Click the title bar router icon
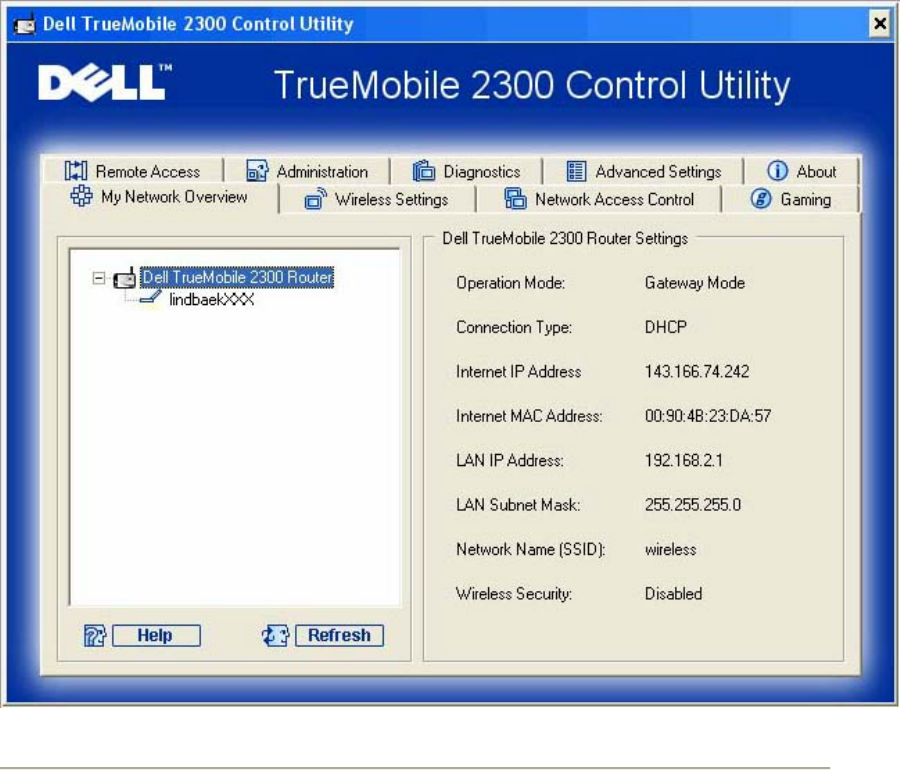900x770 pixels. click(x=24, y=24)
